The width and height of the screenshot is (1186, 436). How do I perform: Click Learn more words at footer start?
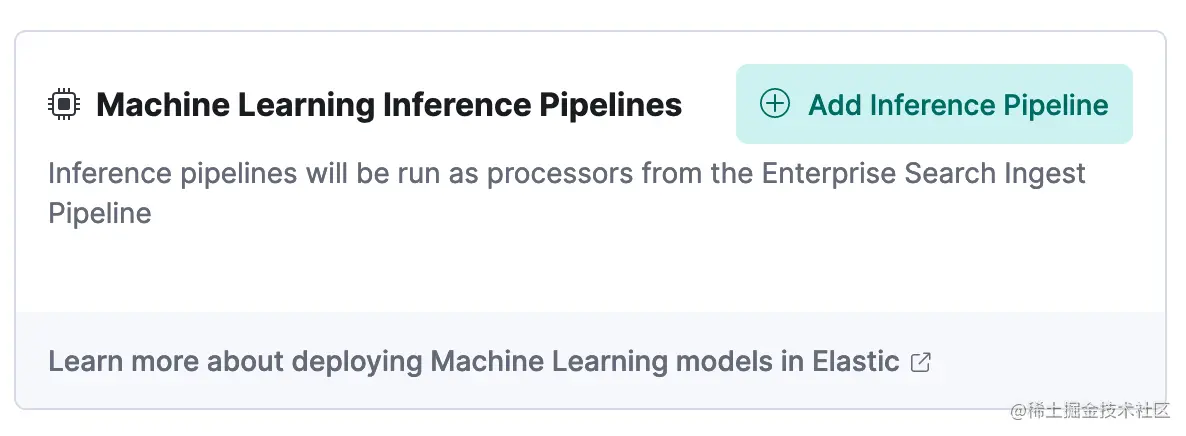[x=124, y=362]
